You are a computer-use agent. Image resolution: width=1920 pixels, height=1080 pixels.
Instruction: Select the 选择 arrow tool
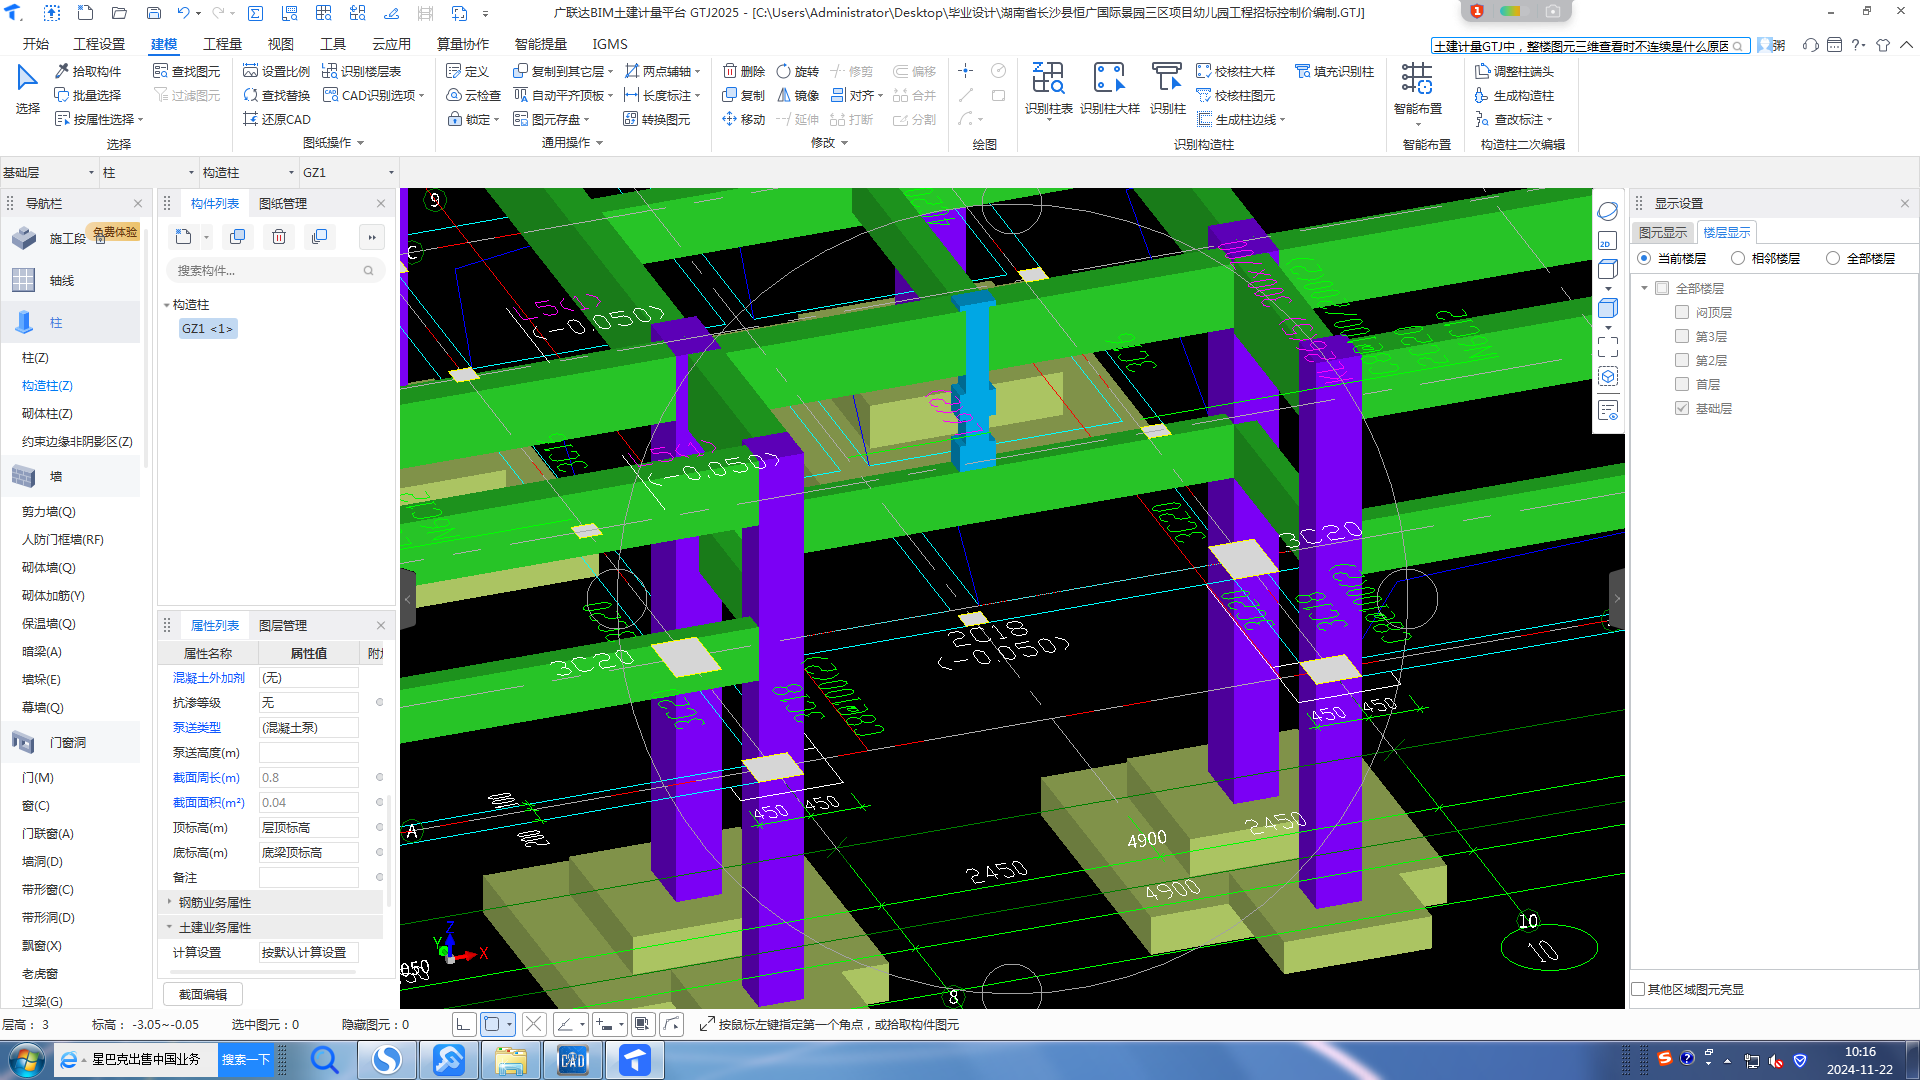27,89
